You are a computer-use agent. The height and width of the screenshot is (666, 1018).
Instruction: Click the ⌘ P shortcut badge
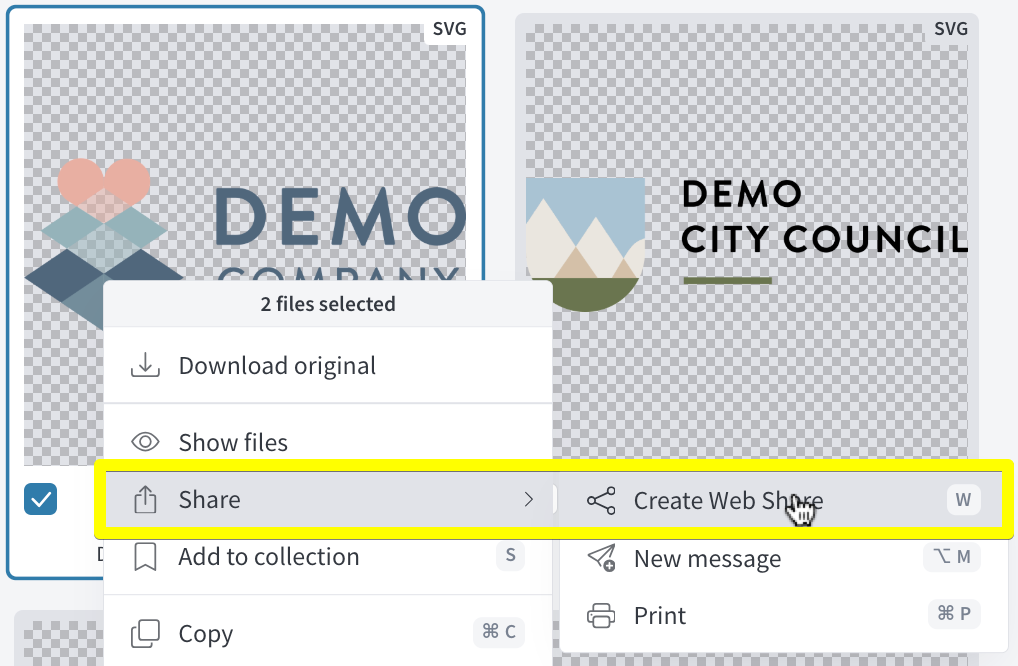pyautogui.click(x=954, y=613)
